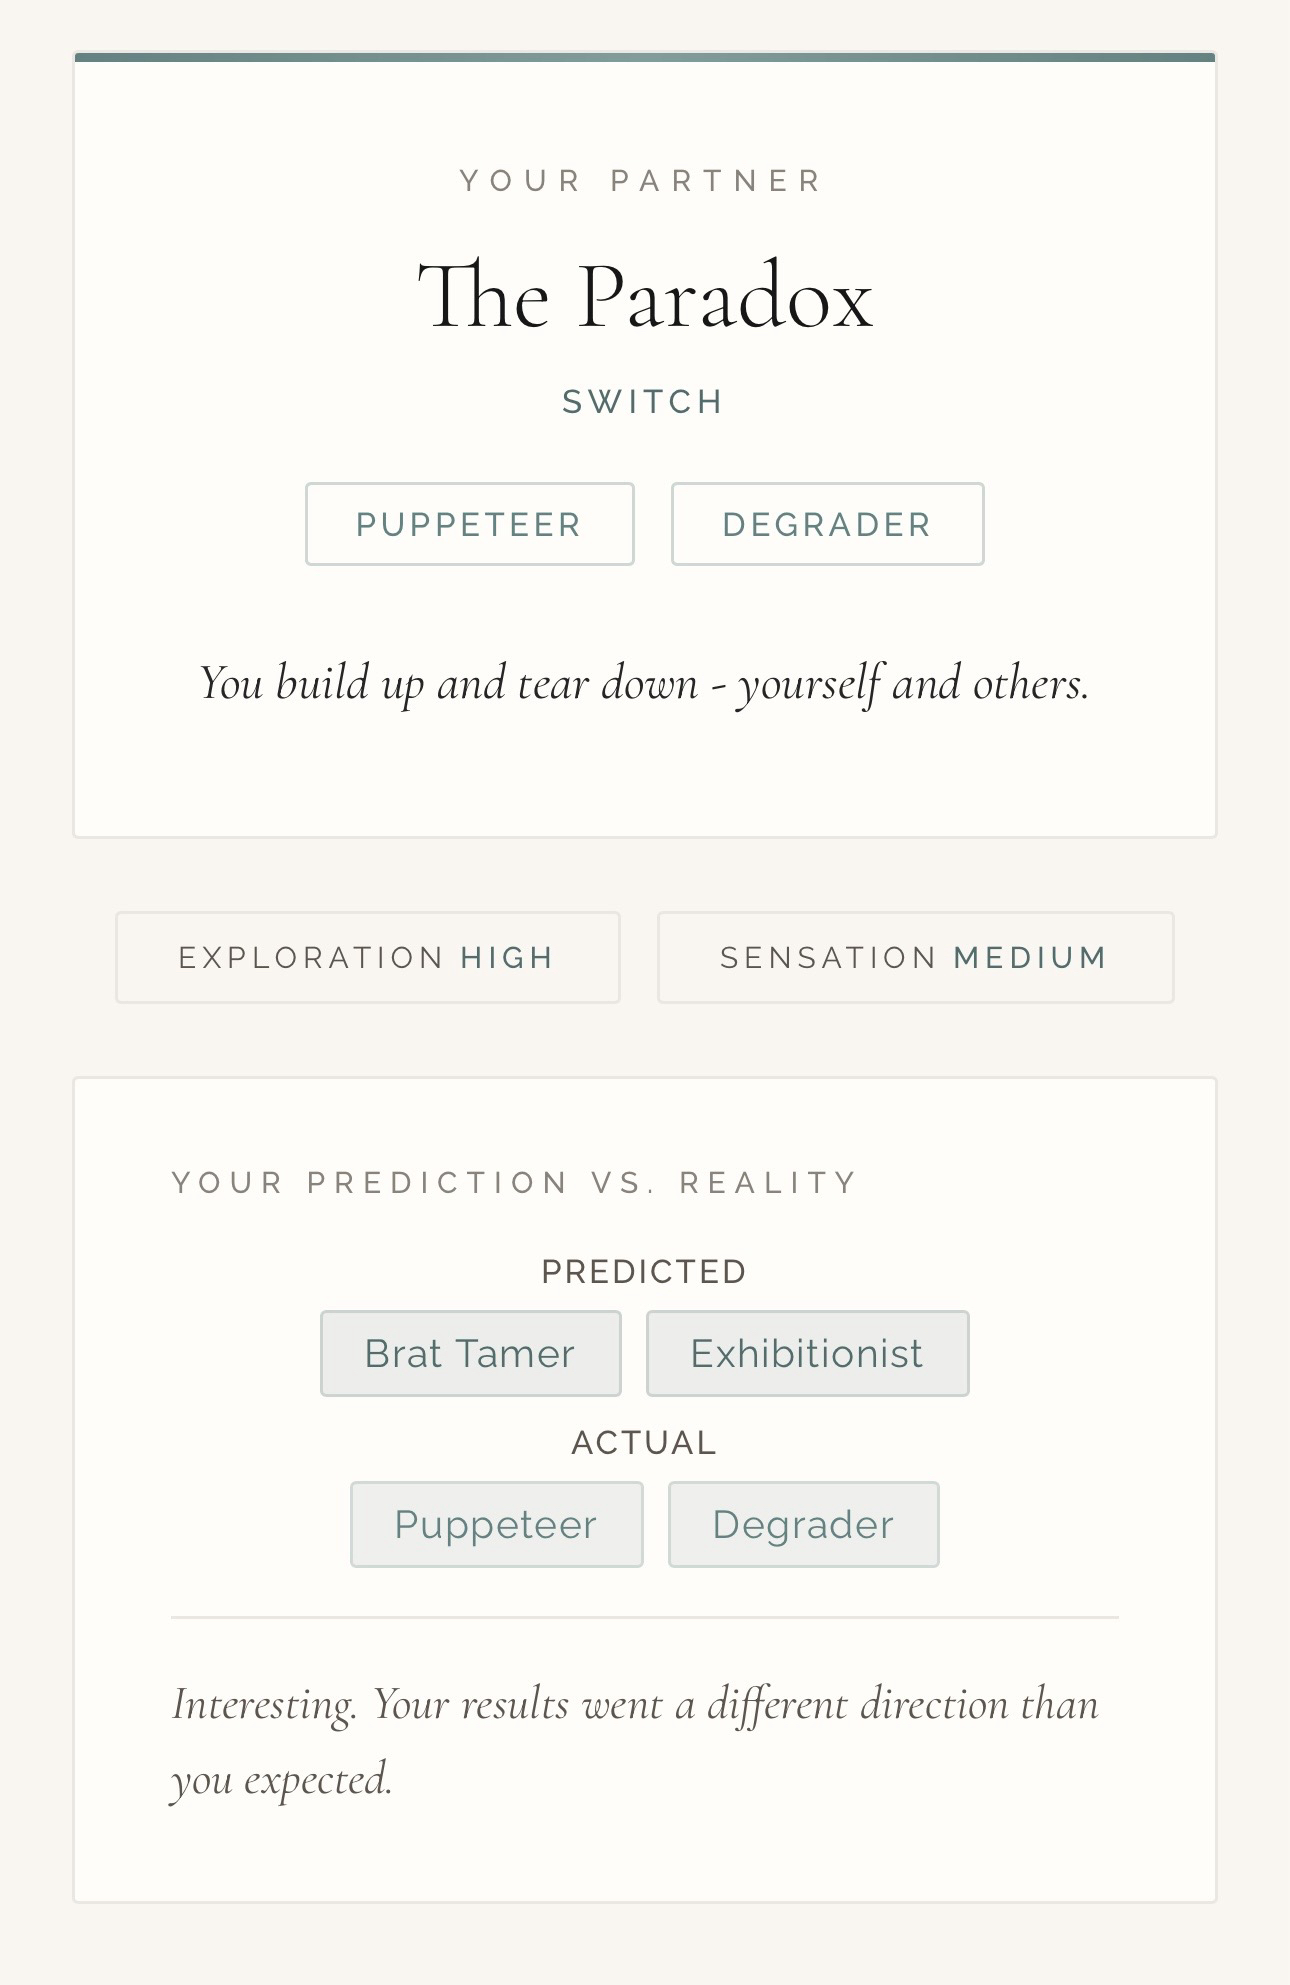Click the MEDIUM value beside Sensation
Screen dimensions: 1290x1985
(1030, 958)
